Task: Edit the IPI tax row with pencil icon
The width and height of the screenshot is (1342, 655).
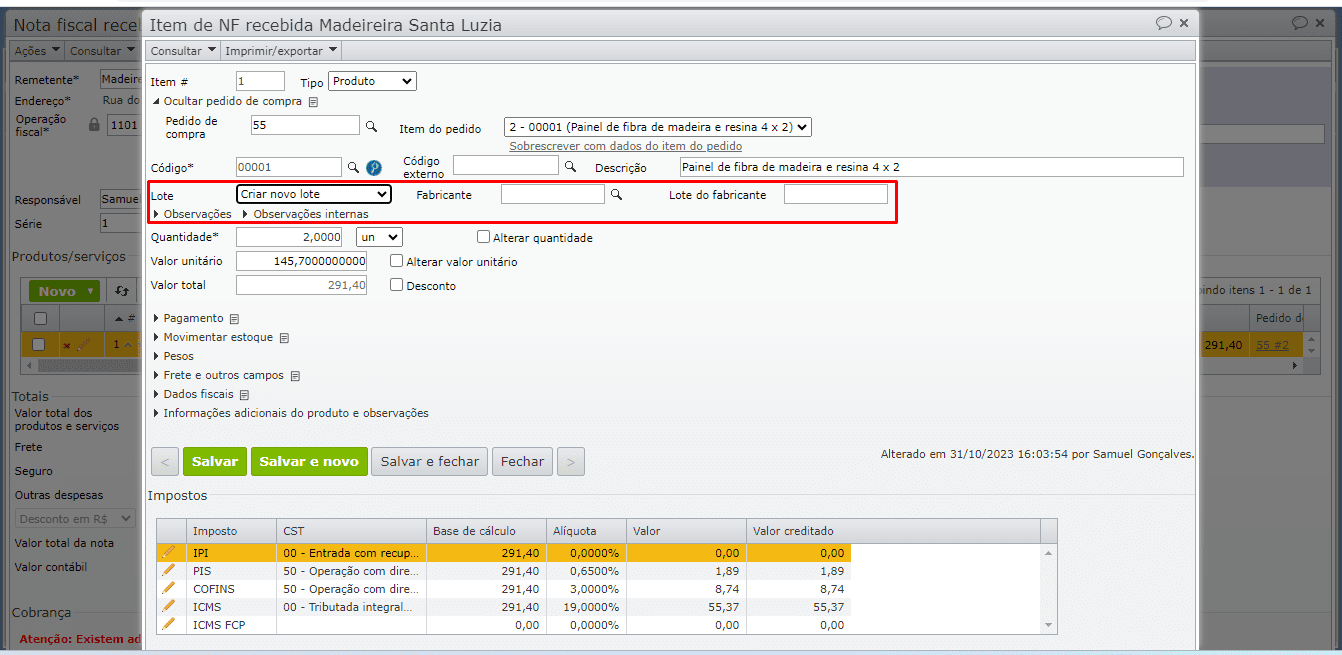Action: pos(168,552)
